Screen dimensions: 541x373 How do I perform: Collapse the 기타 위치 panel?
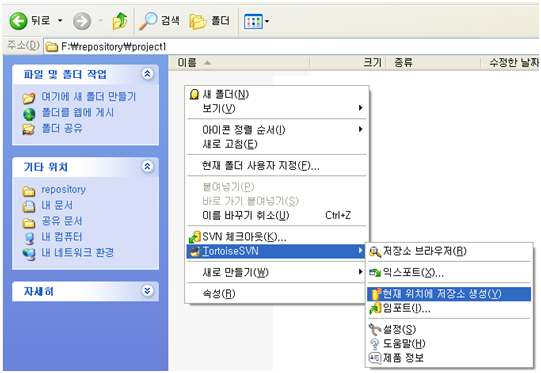[147, 166]
